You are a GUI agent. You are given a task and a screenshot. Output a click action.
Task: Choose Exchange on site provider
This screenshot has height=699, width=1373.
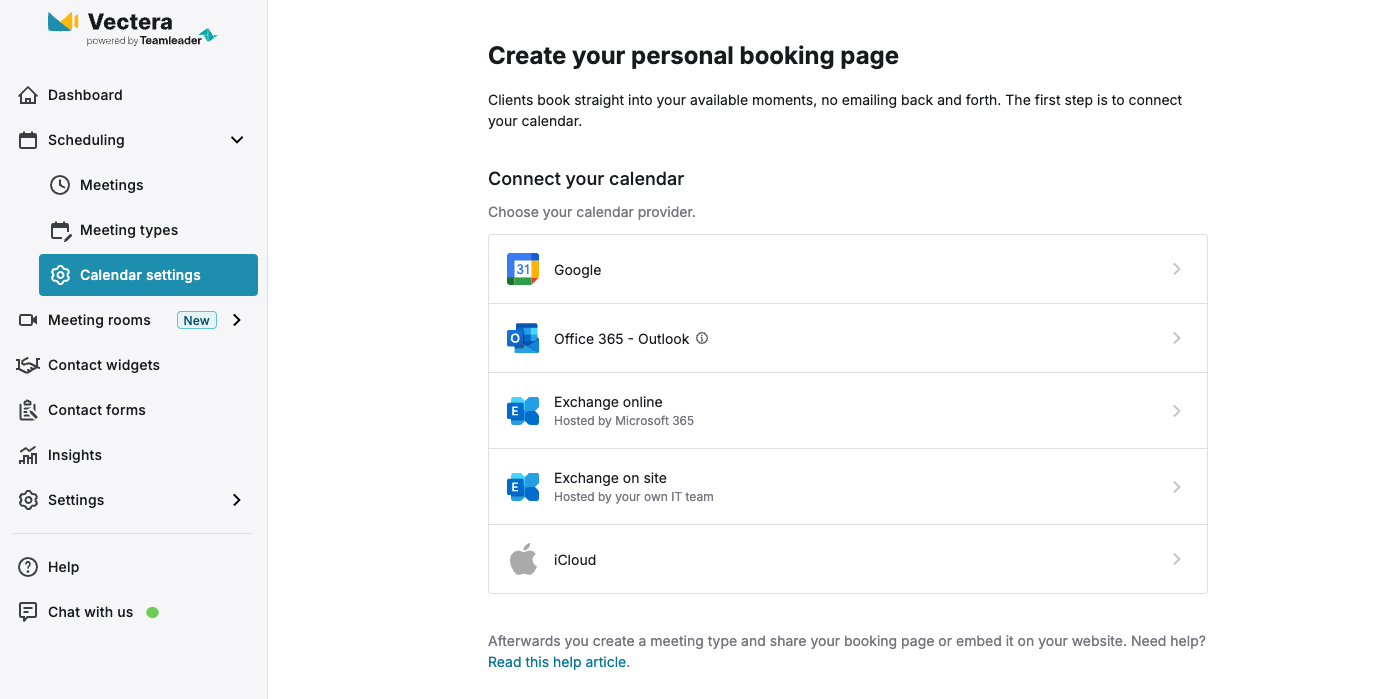point(848,487)
